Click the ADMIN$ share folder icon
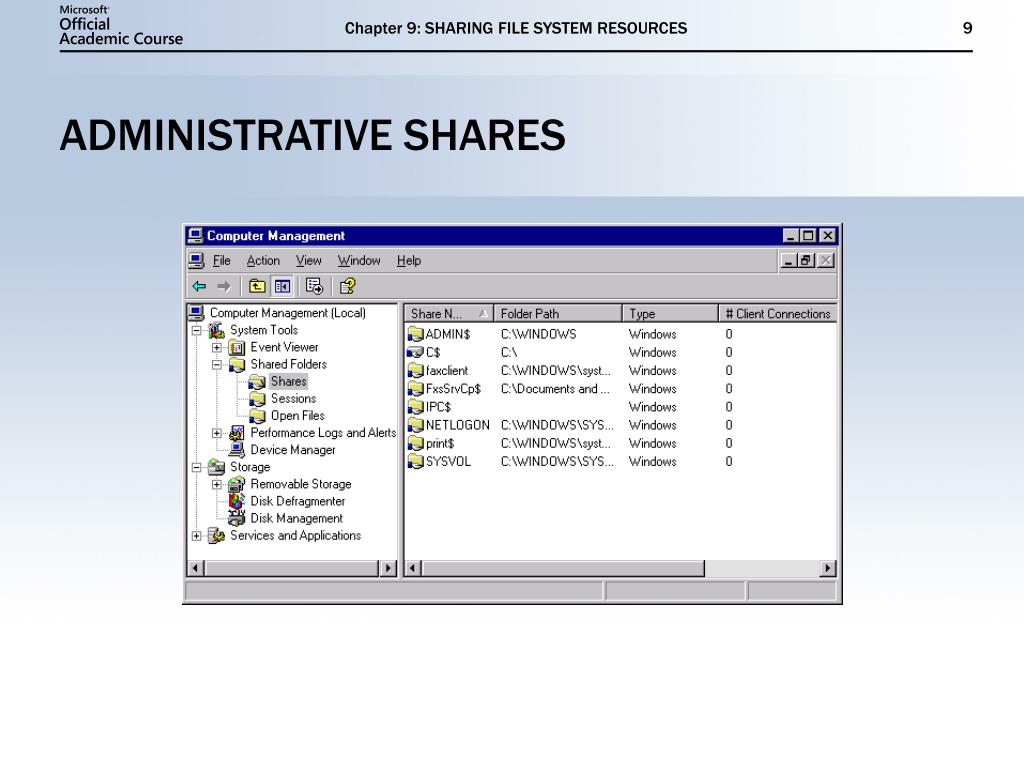This screenshot has width=1024, height=768. click(x=415, y=334)
